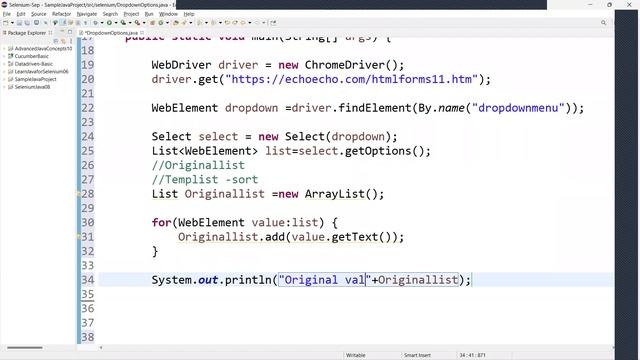
Task: Expand the SampleJavaProject node
Action: (4, 79)
